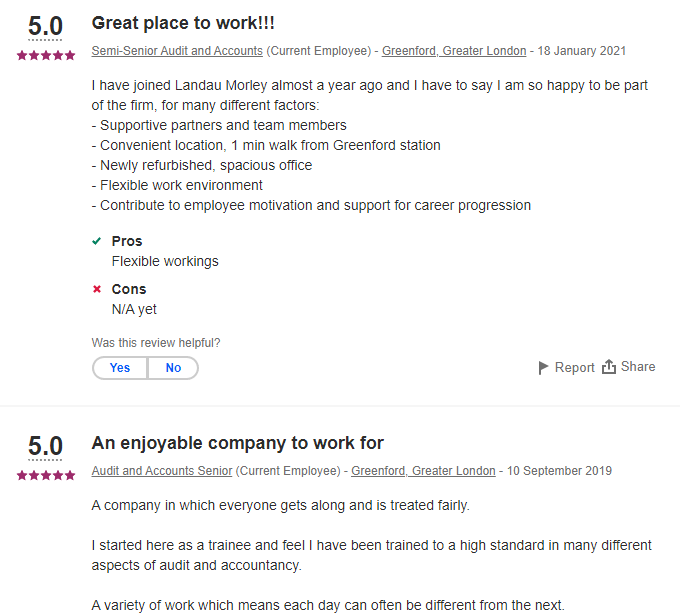Click the Report text link

pos(575,368)
